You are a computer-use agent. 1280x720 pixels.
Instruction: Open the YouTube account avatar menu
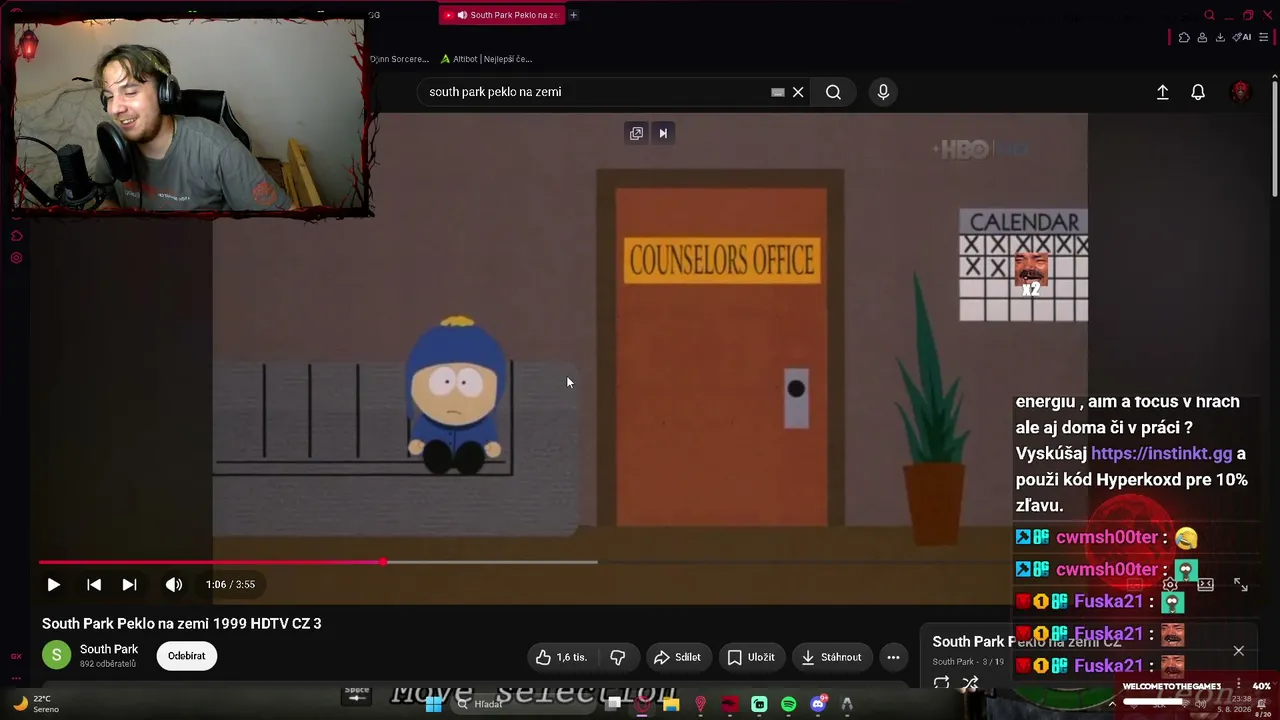coord(1241,92)
